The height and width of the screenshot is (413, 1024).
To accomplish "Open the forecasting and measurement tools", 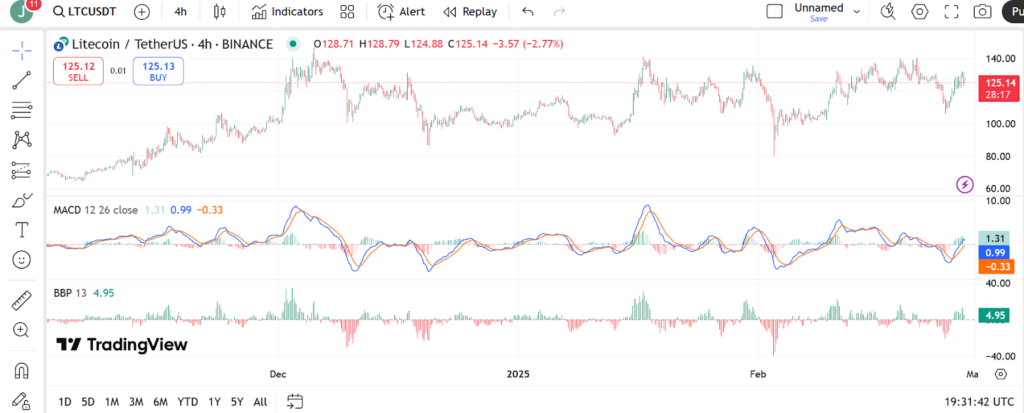I will pyautogui.click(x=22, y=170).
